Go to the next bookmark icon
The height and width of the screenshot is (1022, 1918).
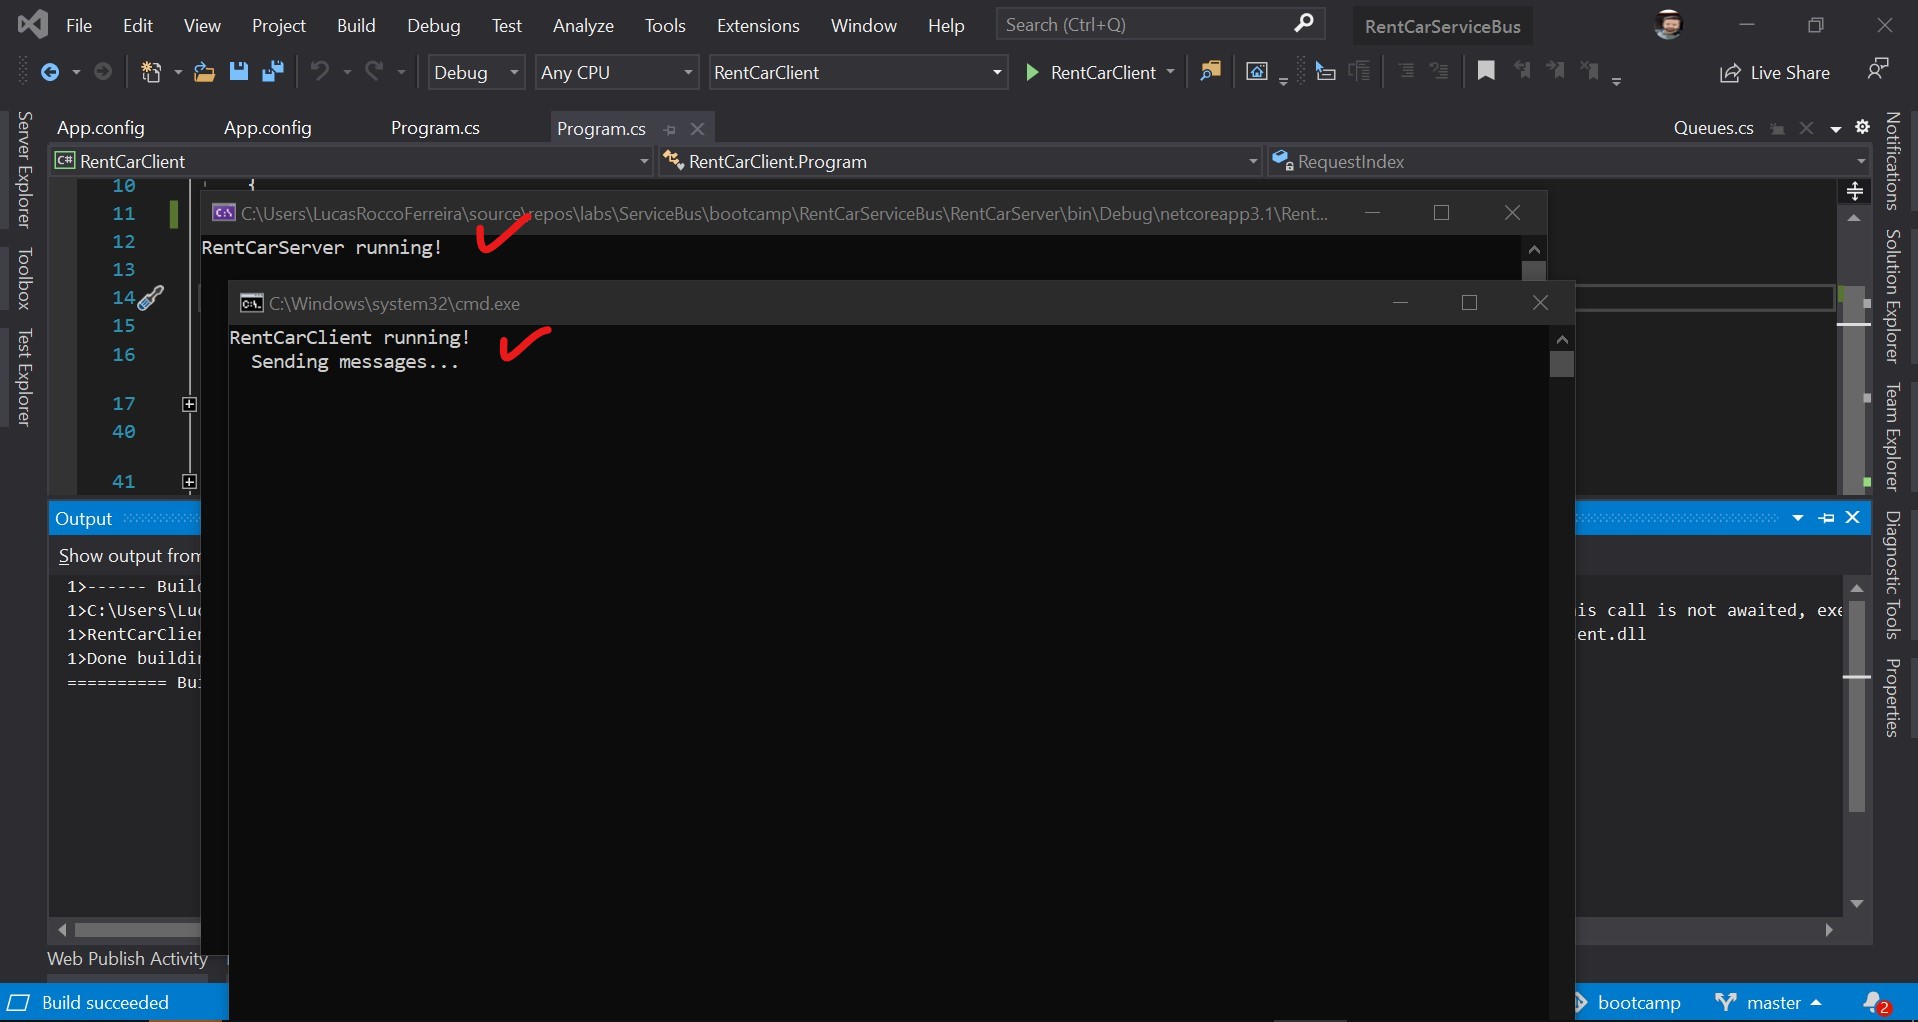[x=1556, y=71]
